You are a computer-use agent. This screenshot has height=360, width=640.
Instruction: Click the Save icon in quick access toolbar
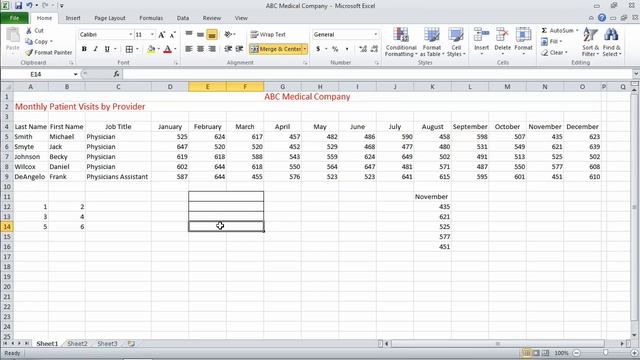18,6
